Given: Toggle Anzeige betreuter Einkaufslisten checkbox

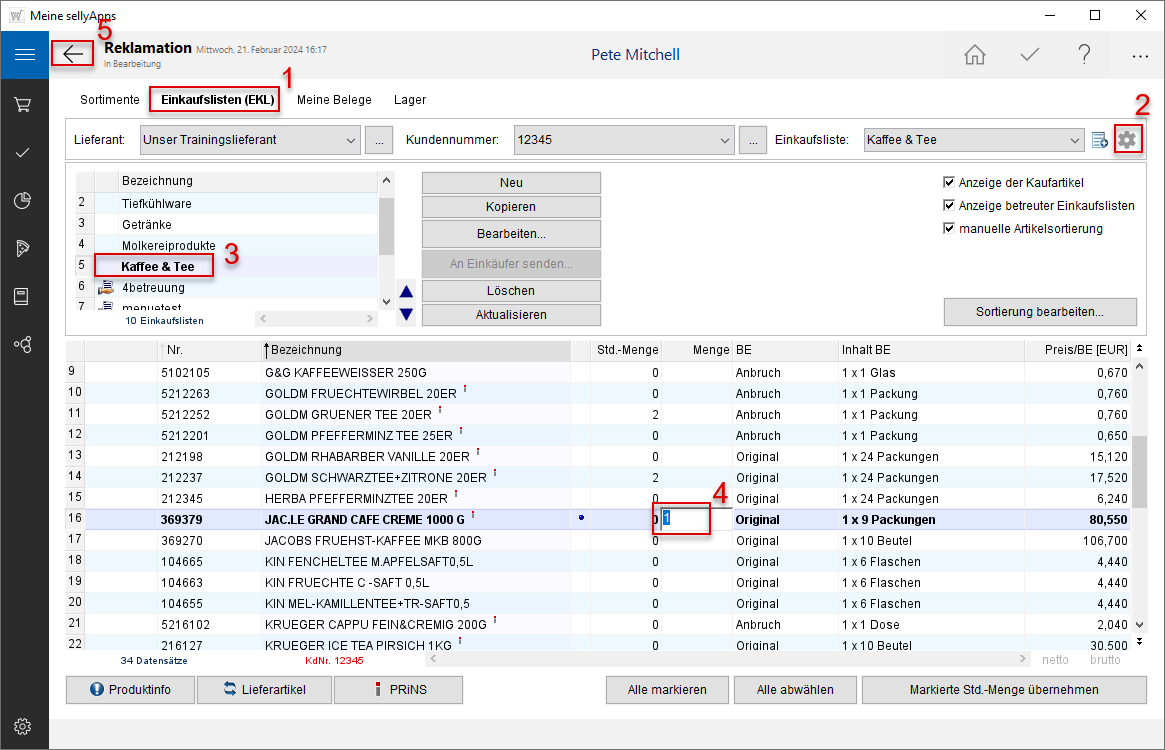Looking at the screenshot, I should [x=949, y=206].
